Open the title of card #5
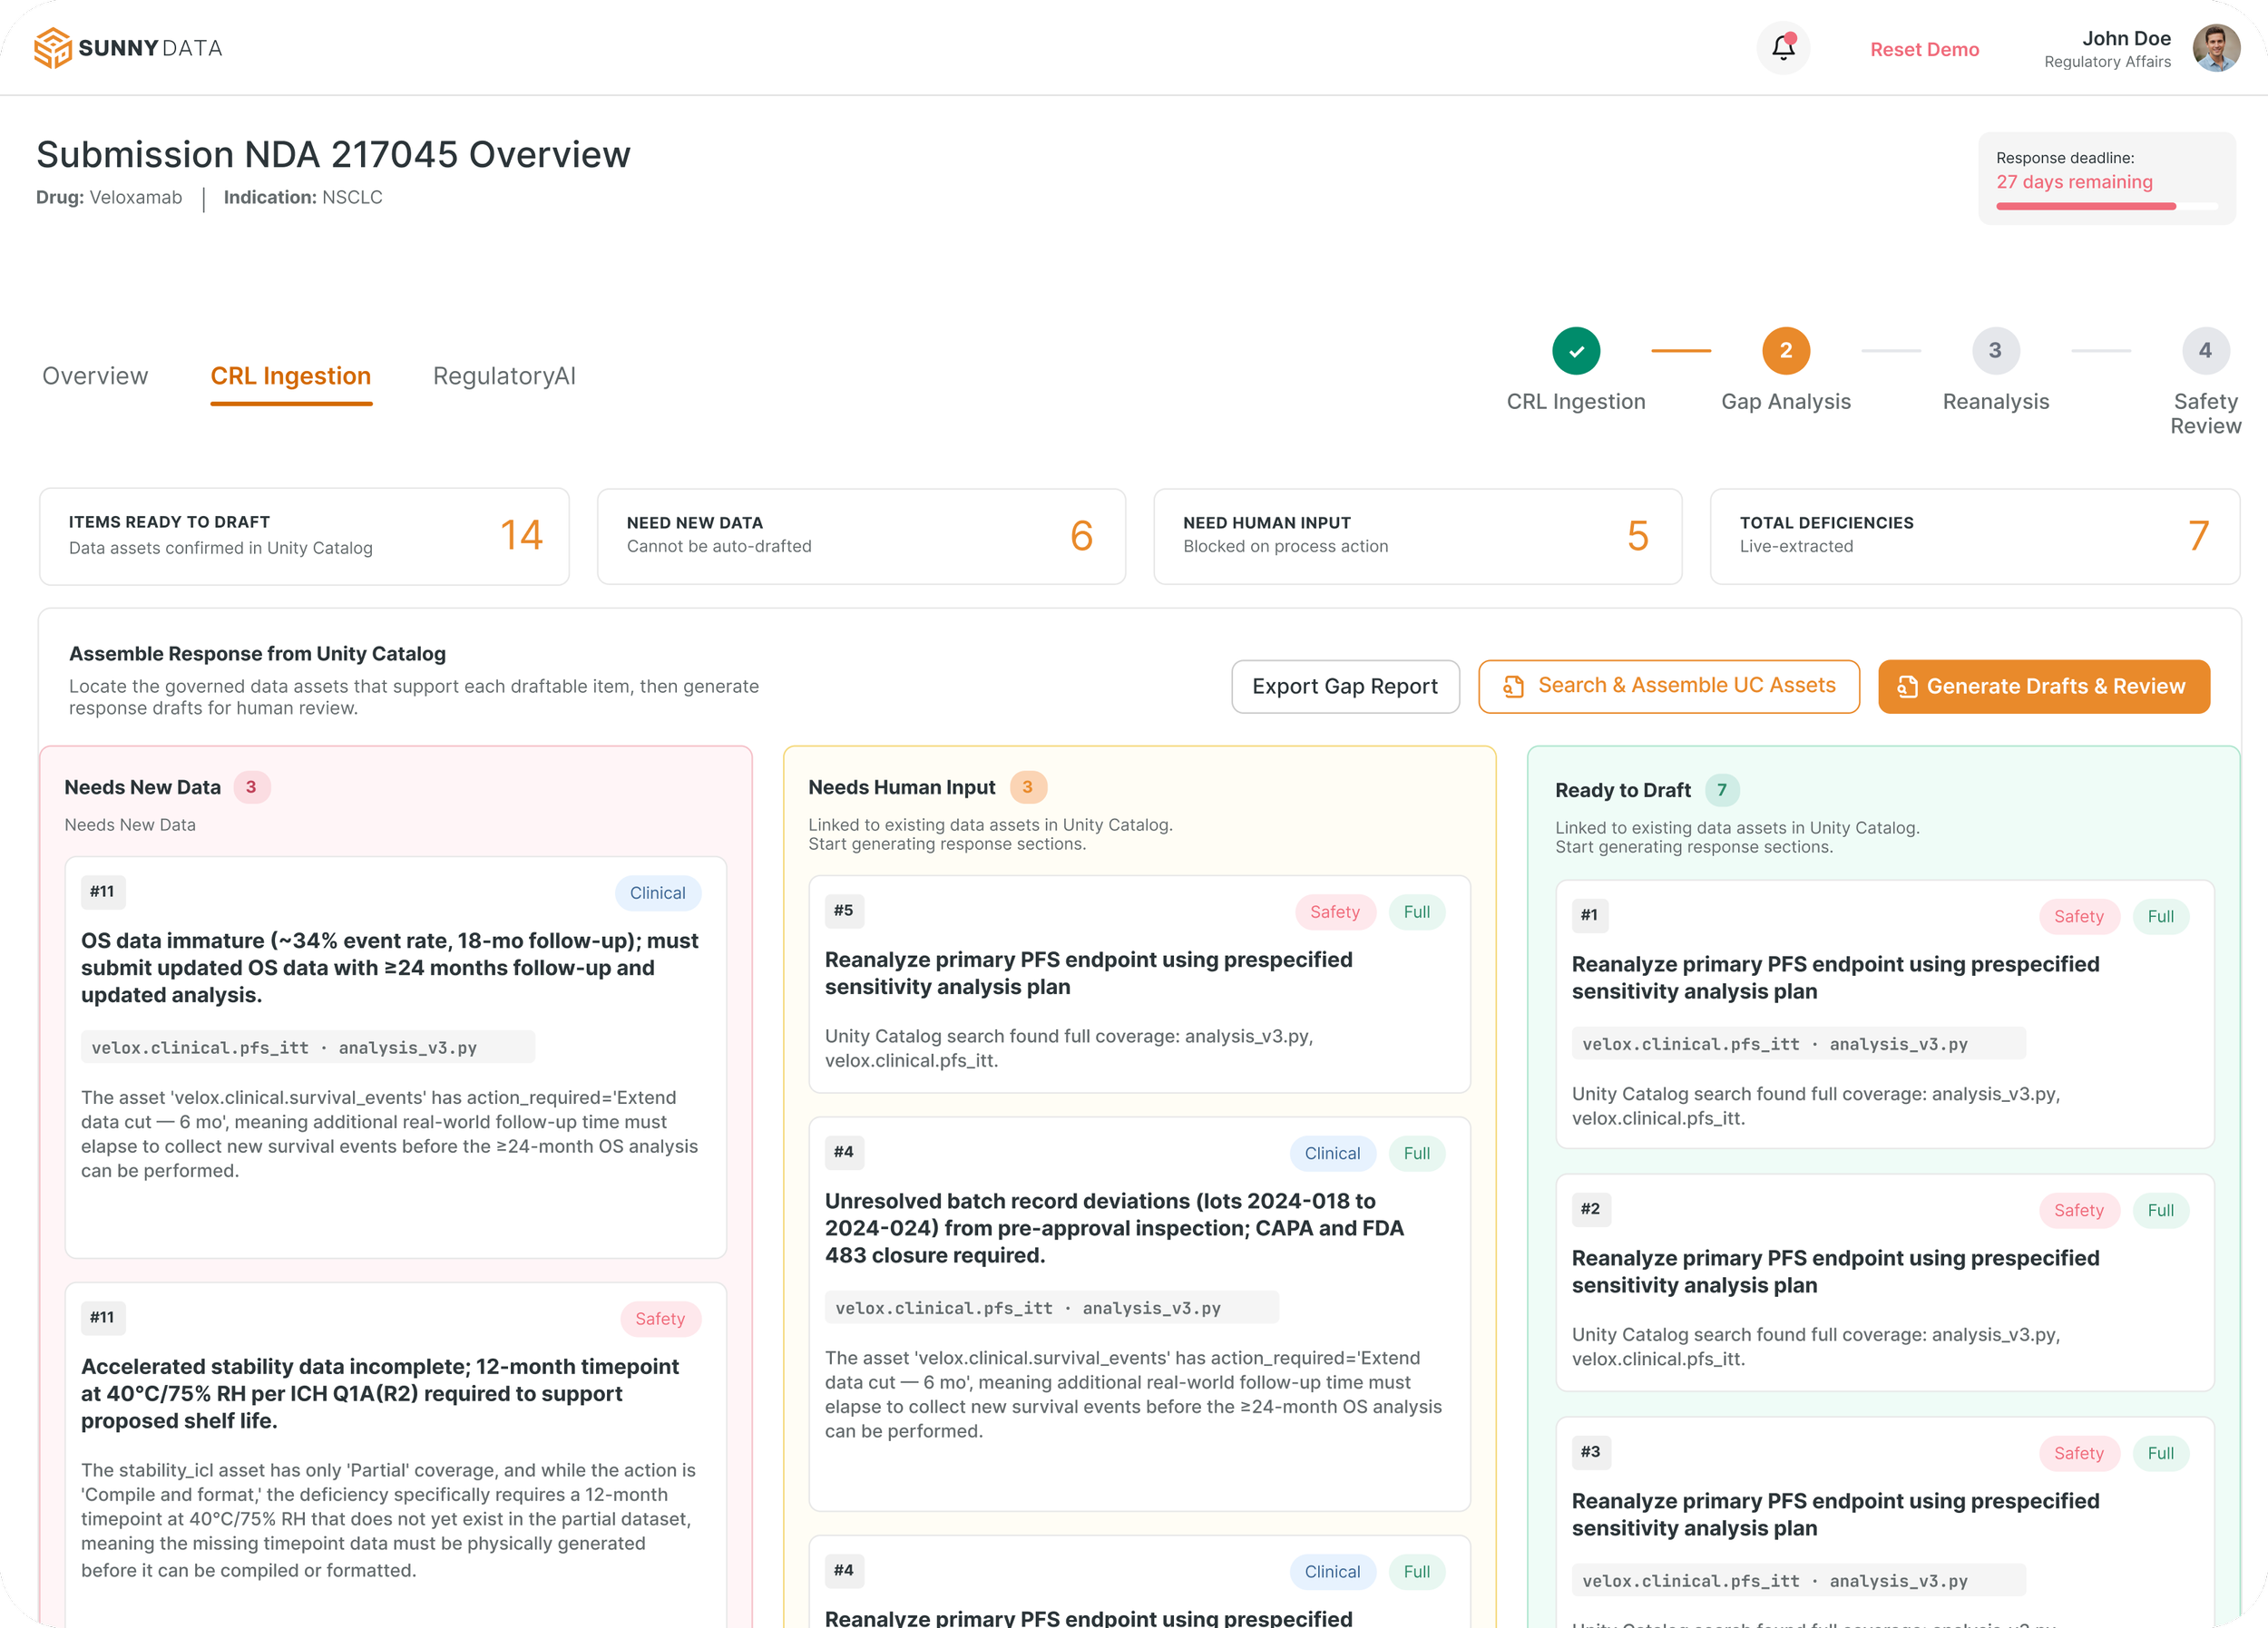The height and width of the screenshot is (1628, 2268). point(1088,973)
